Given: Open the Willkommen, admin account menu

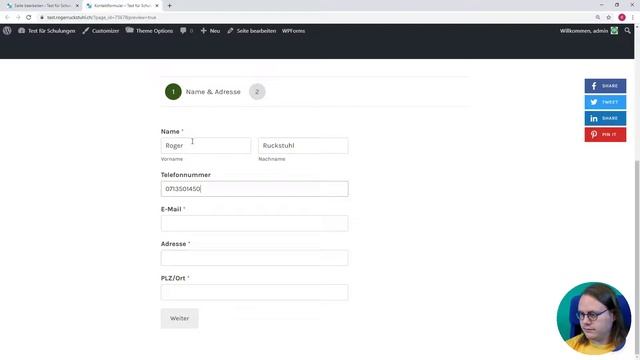Looking at the screenshot, I should click(x=589, y=31).
